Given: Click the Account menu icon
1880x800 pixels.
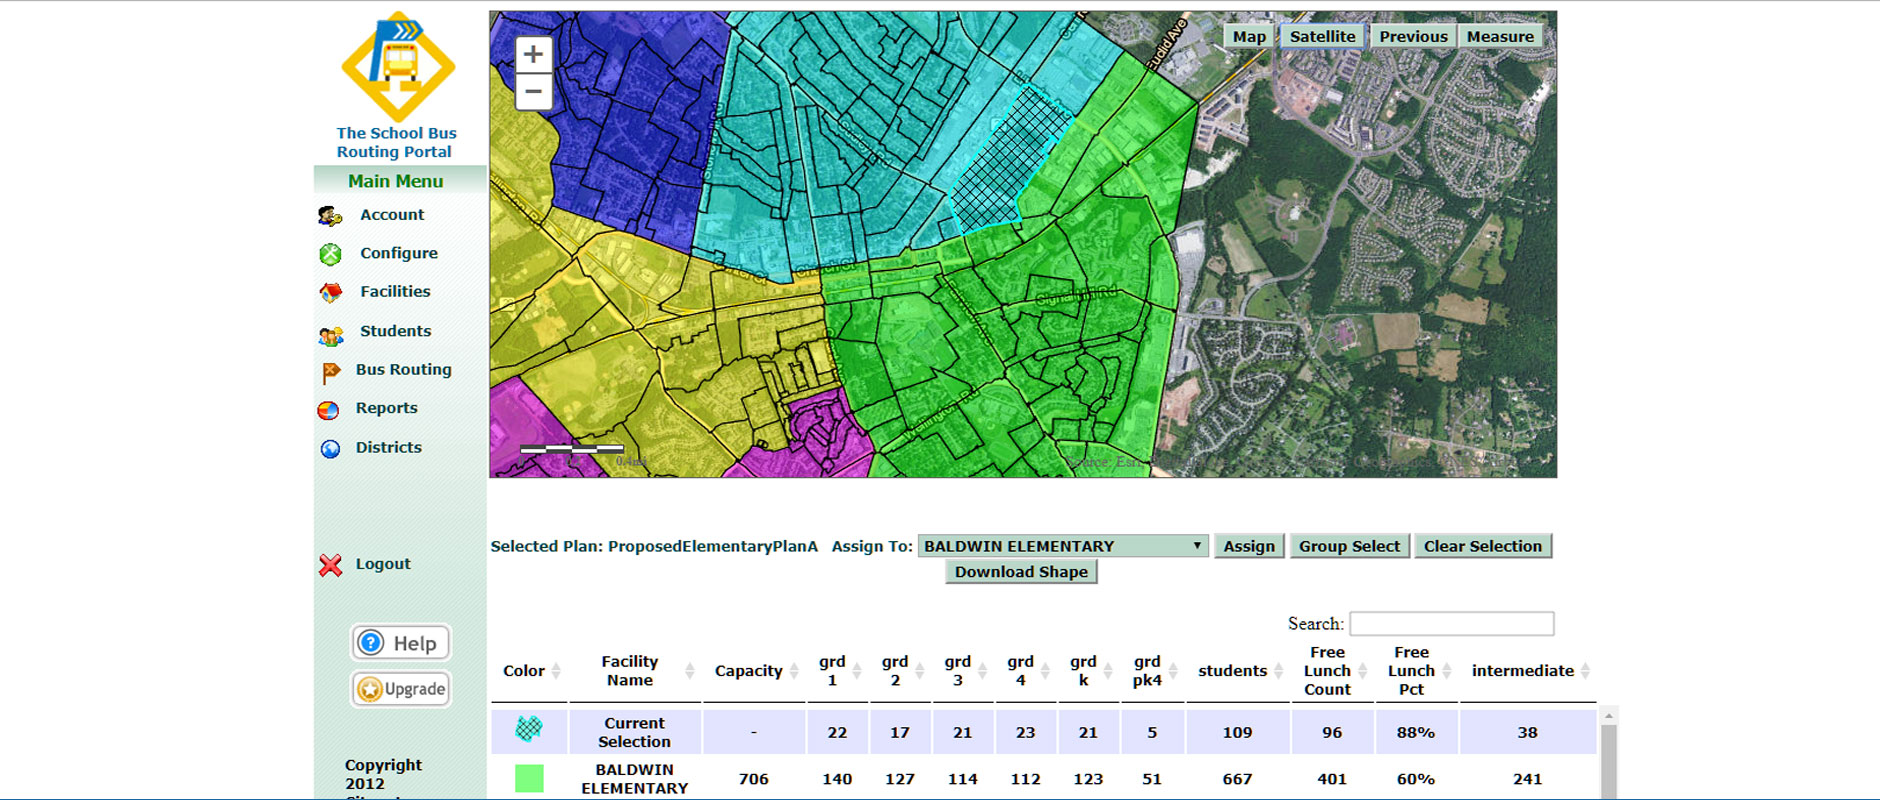Looking at the screenshot, I should pyautogui.click(x=330, y=215).
